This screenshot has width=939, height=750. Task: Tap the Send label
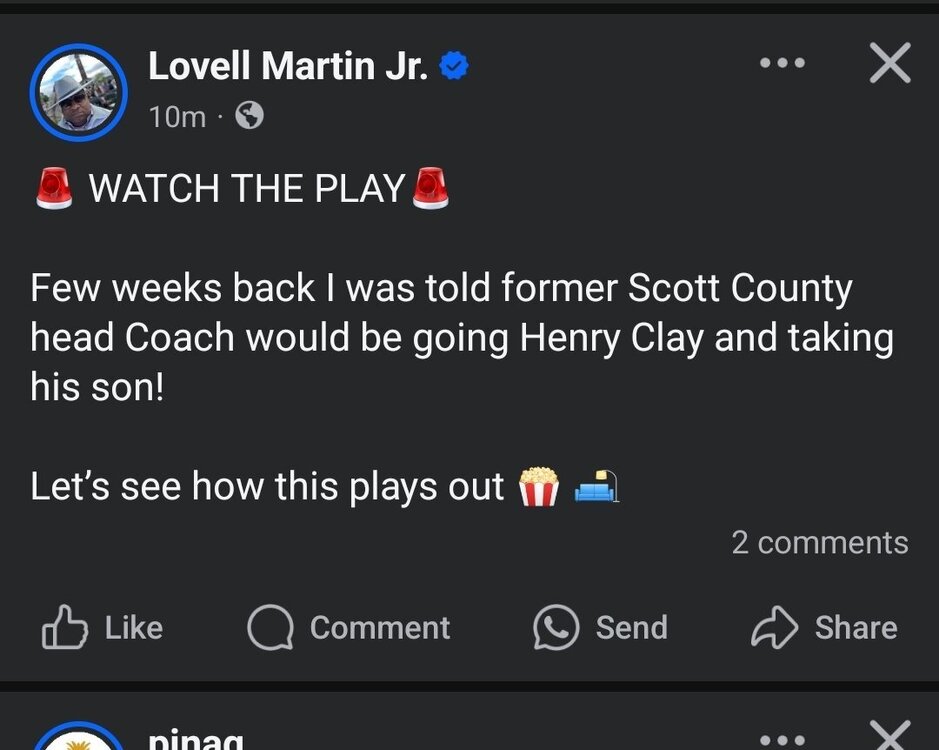[631, 628]
